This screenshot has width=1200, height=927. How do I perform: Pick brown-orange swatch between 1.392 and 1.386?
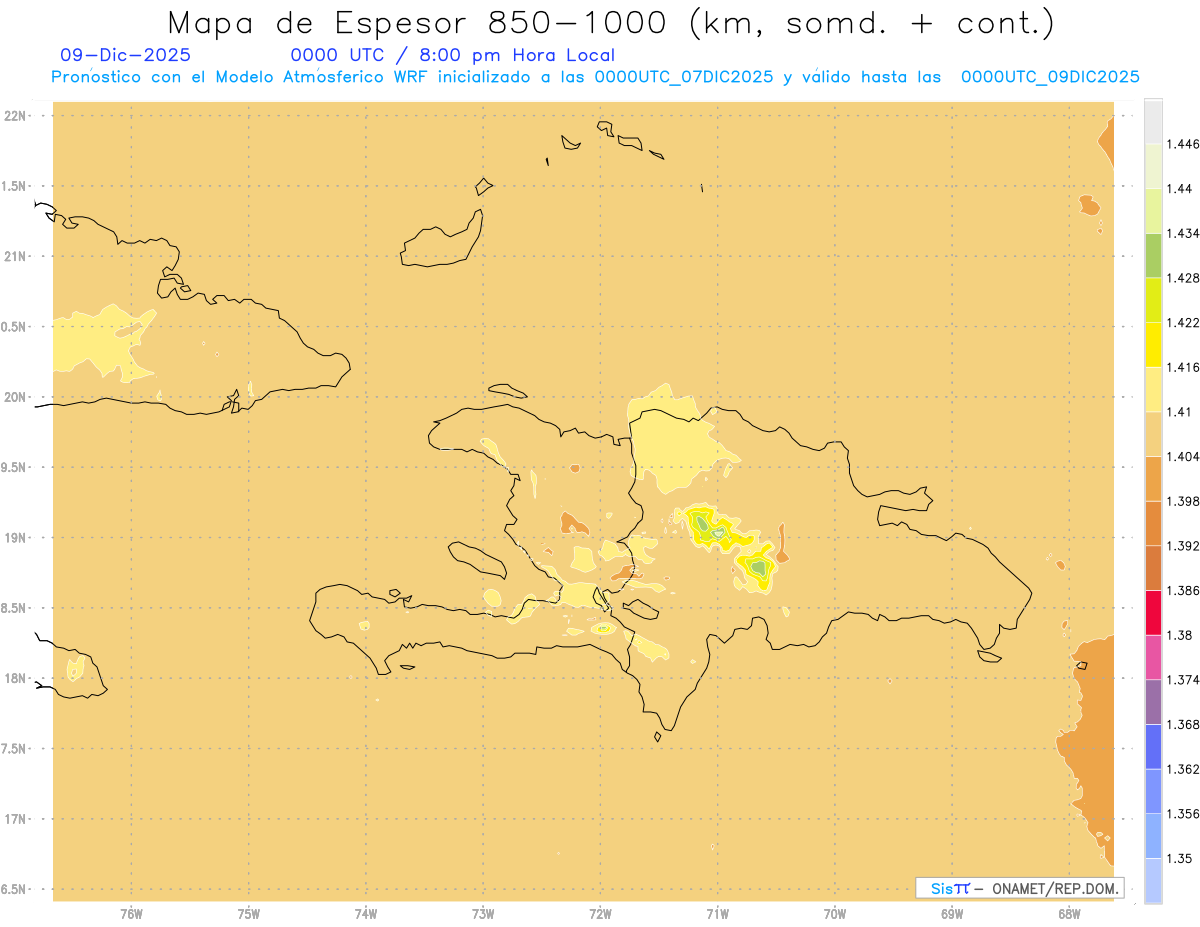click(x=1153, y=568)
